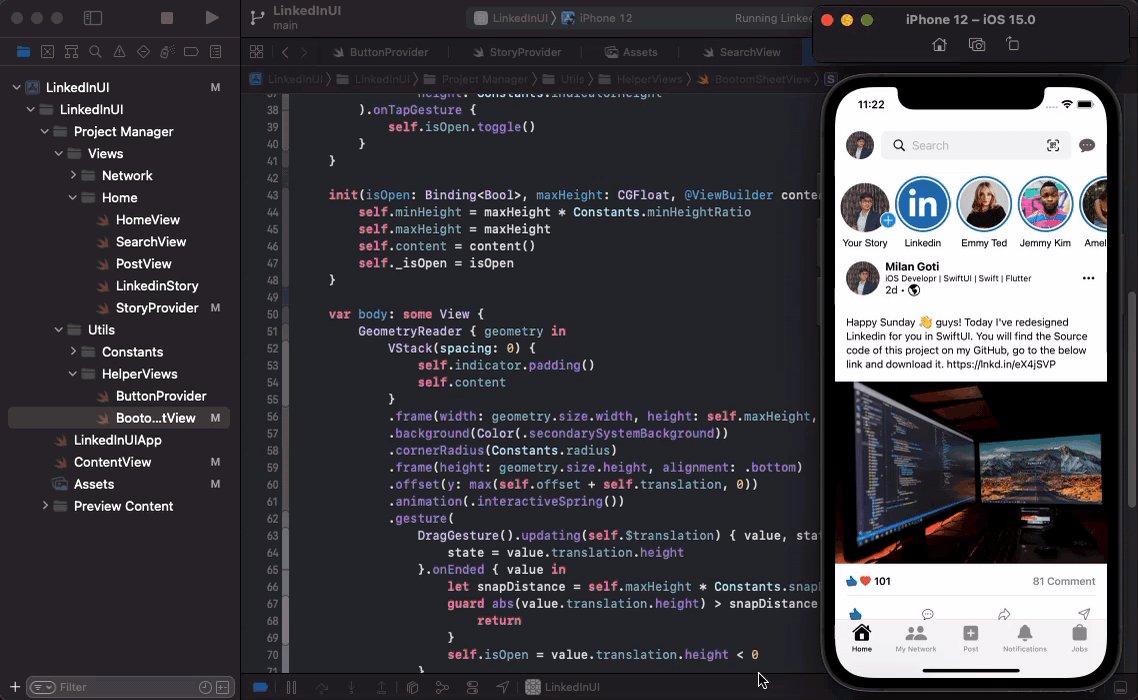This screenshot has height=700, width=1138.
Task: Tap the Search field in simulator
Action: (x=975, y=145)
